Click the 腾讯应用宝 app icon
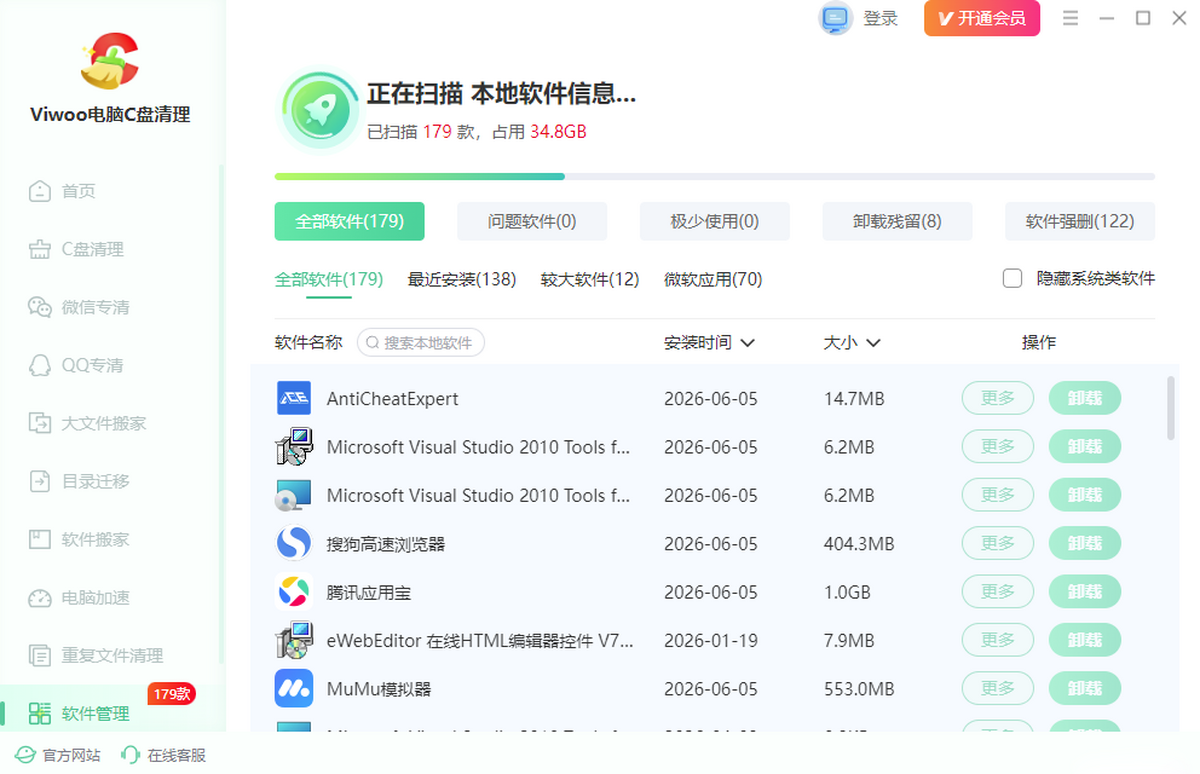 pyautogui.click(x=294, y=592)
